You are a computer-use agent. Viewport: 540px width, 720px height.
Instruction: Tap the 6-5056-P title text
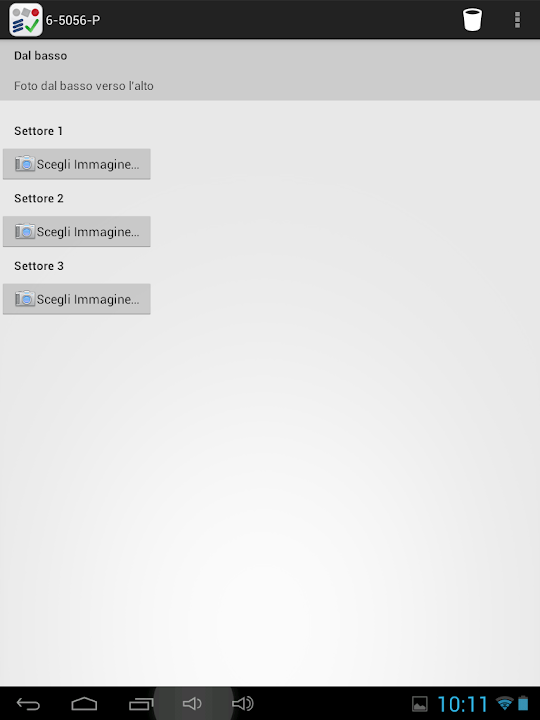tap(73, 20)
